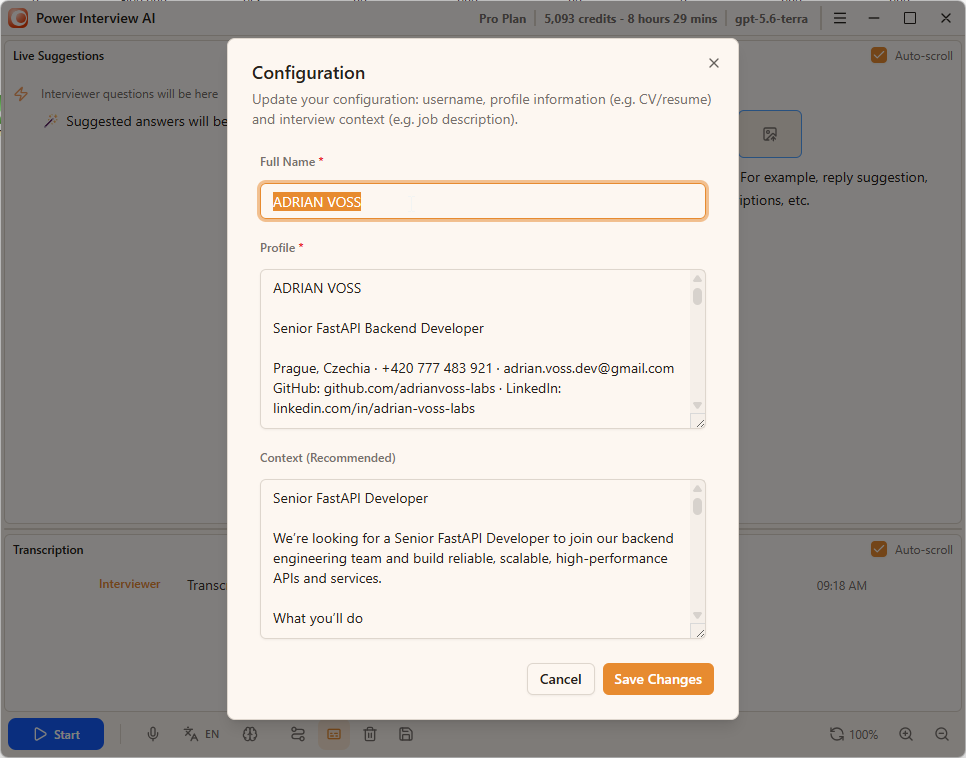Click the Context scrollbar down arrow
This screenshot has width=966, height=758.
[x=697, y=615]
